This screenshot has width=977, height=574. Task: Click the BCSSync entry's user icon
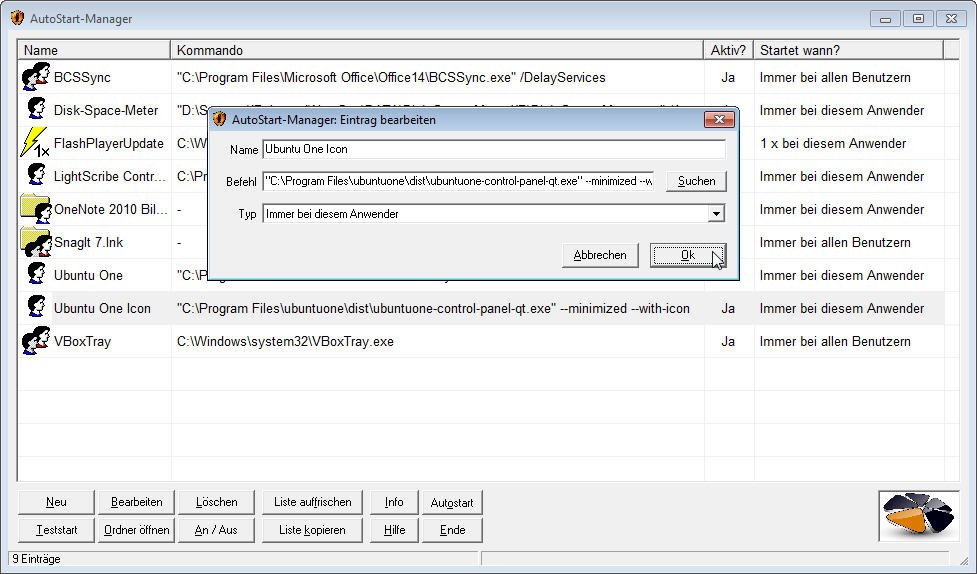click(36, 77)
